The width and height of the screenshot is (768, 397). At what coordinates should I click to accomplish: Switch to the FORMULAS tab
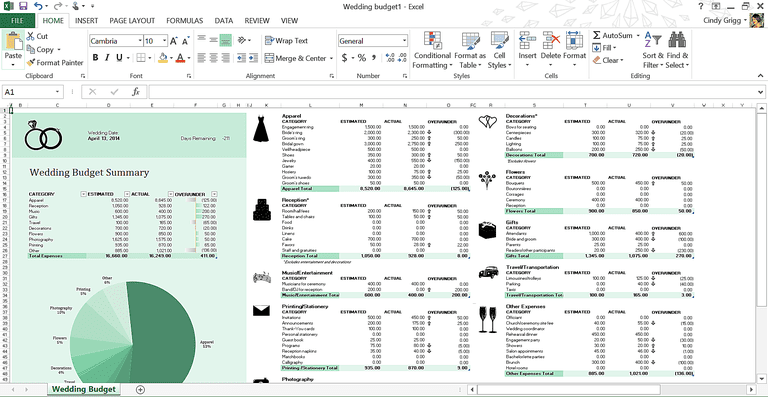[x=185, y=21]
